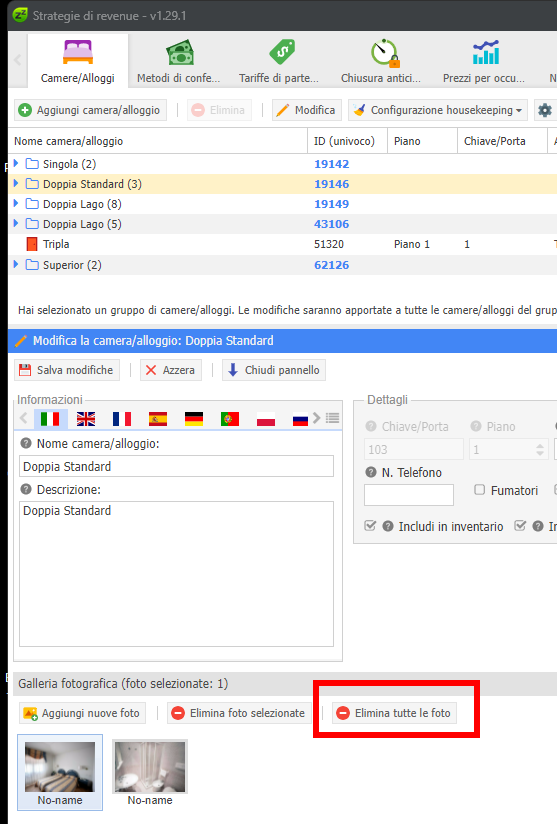This screenshot has width=557, height=824.
Task: Click the N. Telefono input field
Action: 409,495
